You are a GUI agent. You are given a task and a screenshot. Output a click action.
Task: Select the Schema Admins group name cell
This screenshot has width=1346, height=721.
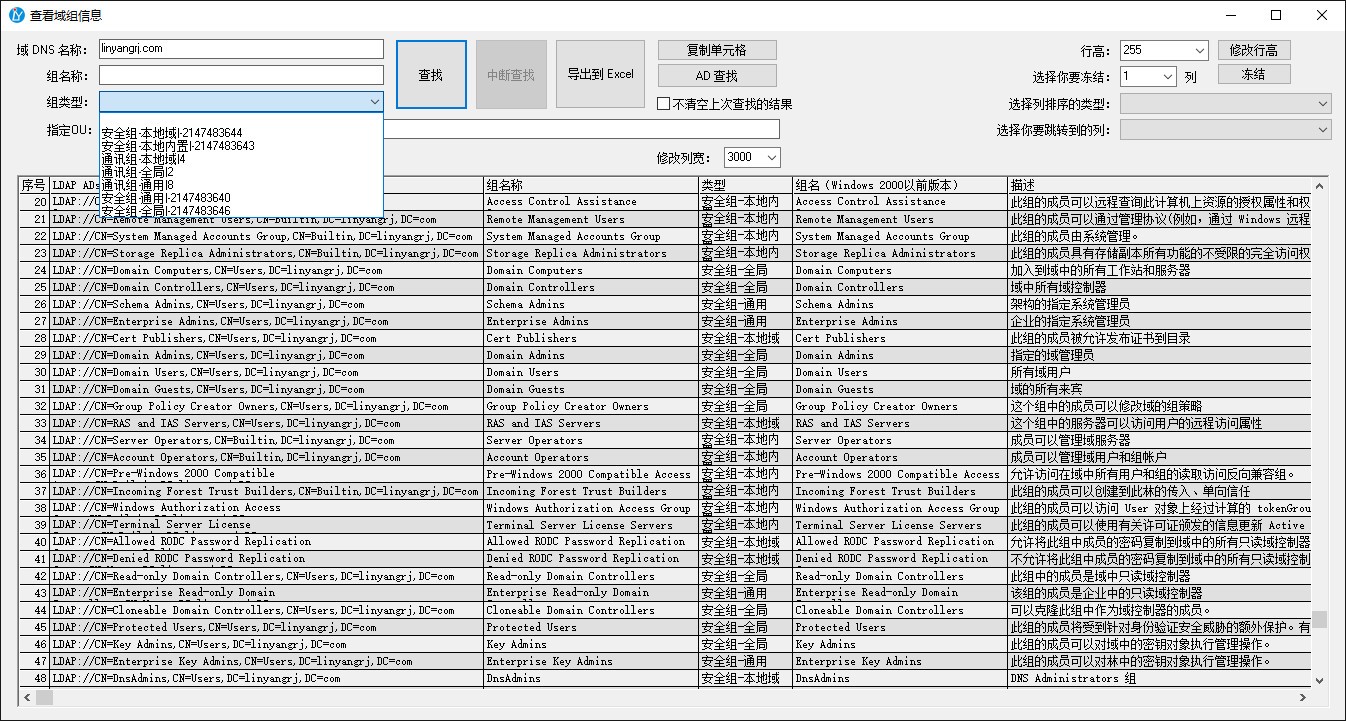(590, 304)
